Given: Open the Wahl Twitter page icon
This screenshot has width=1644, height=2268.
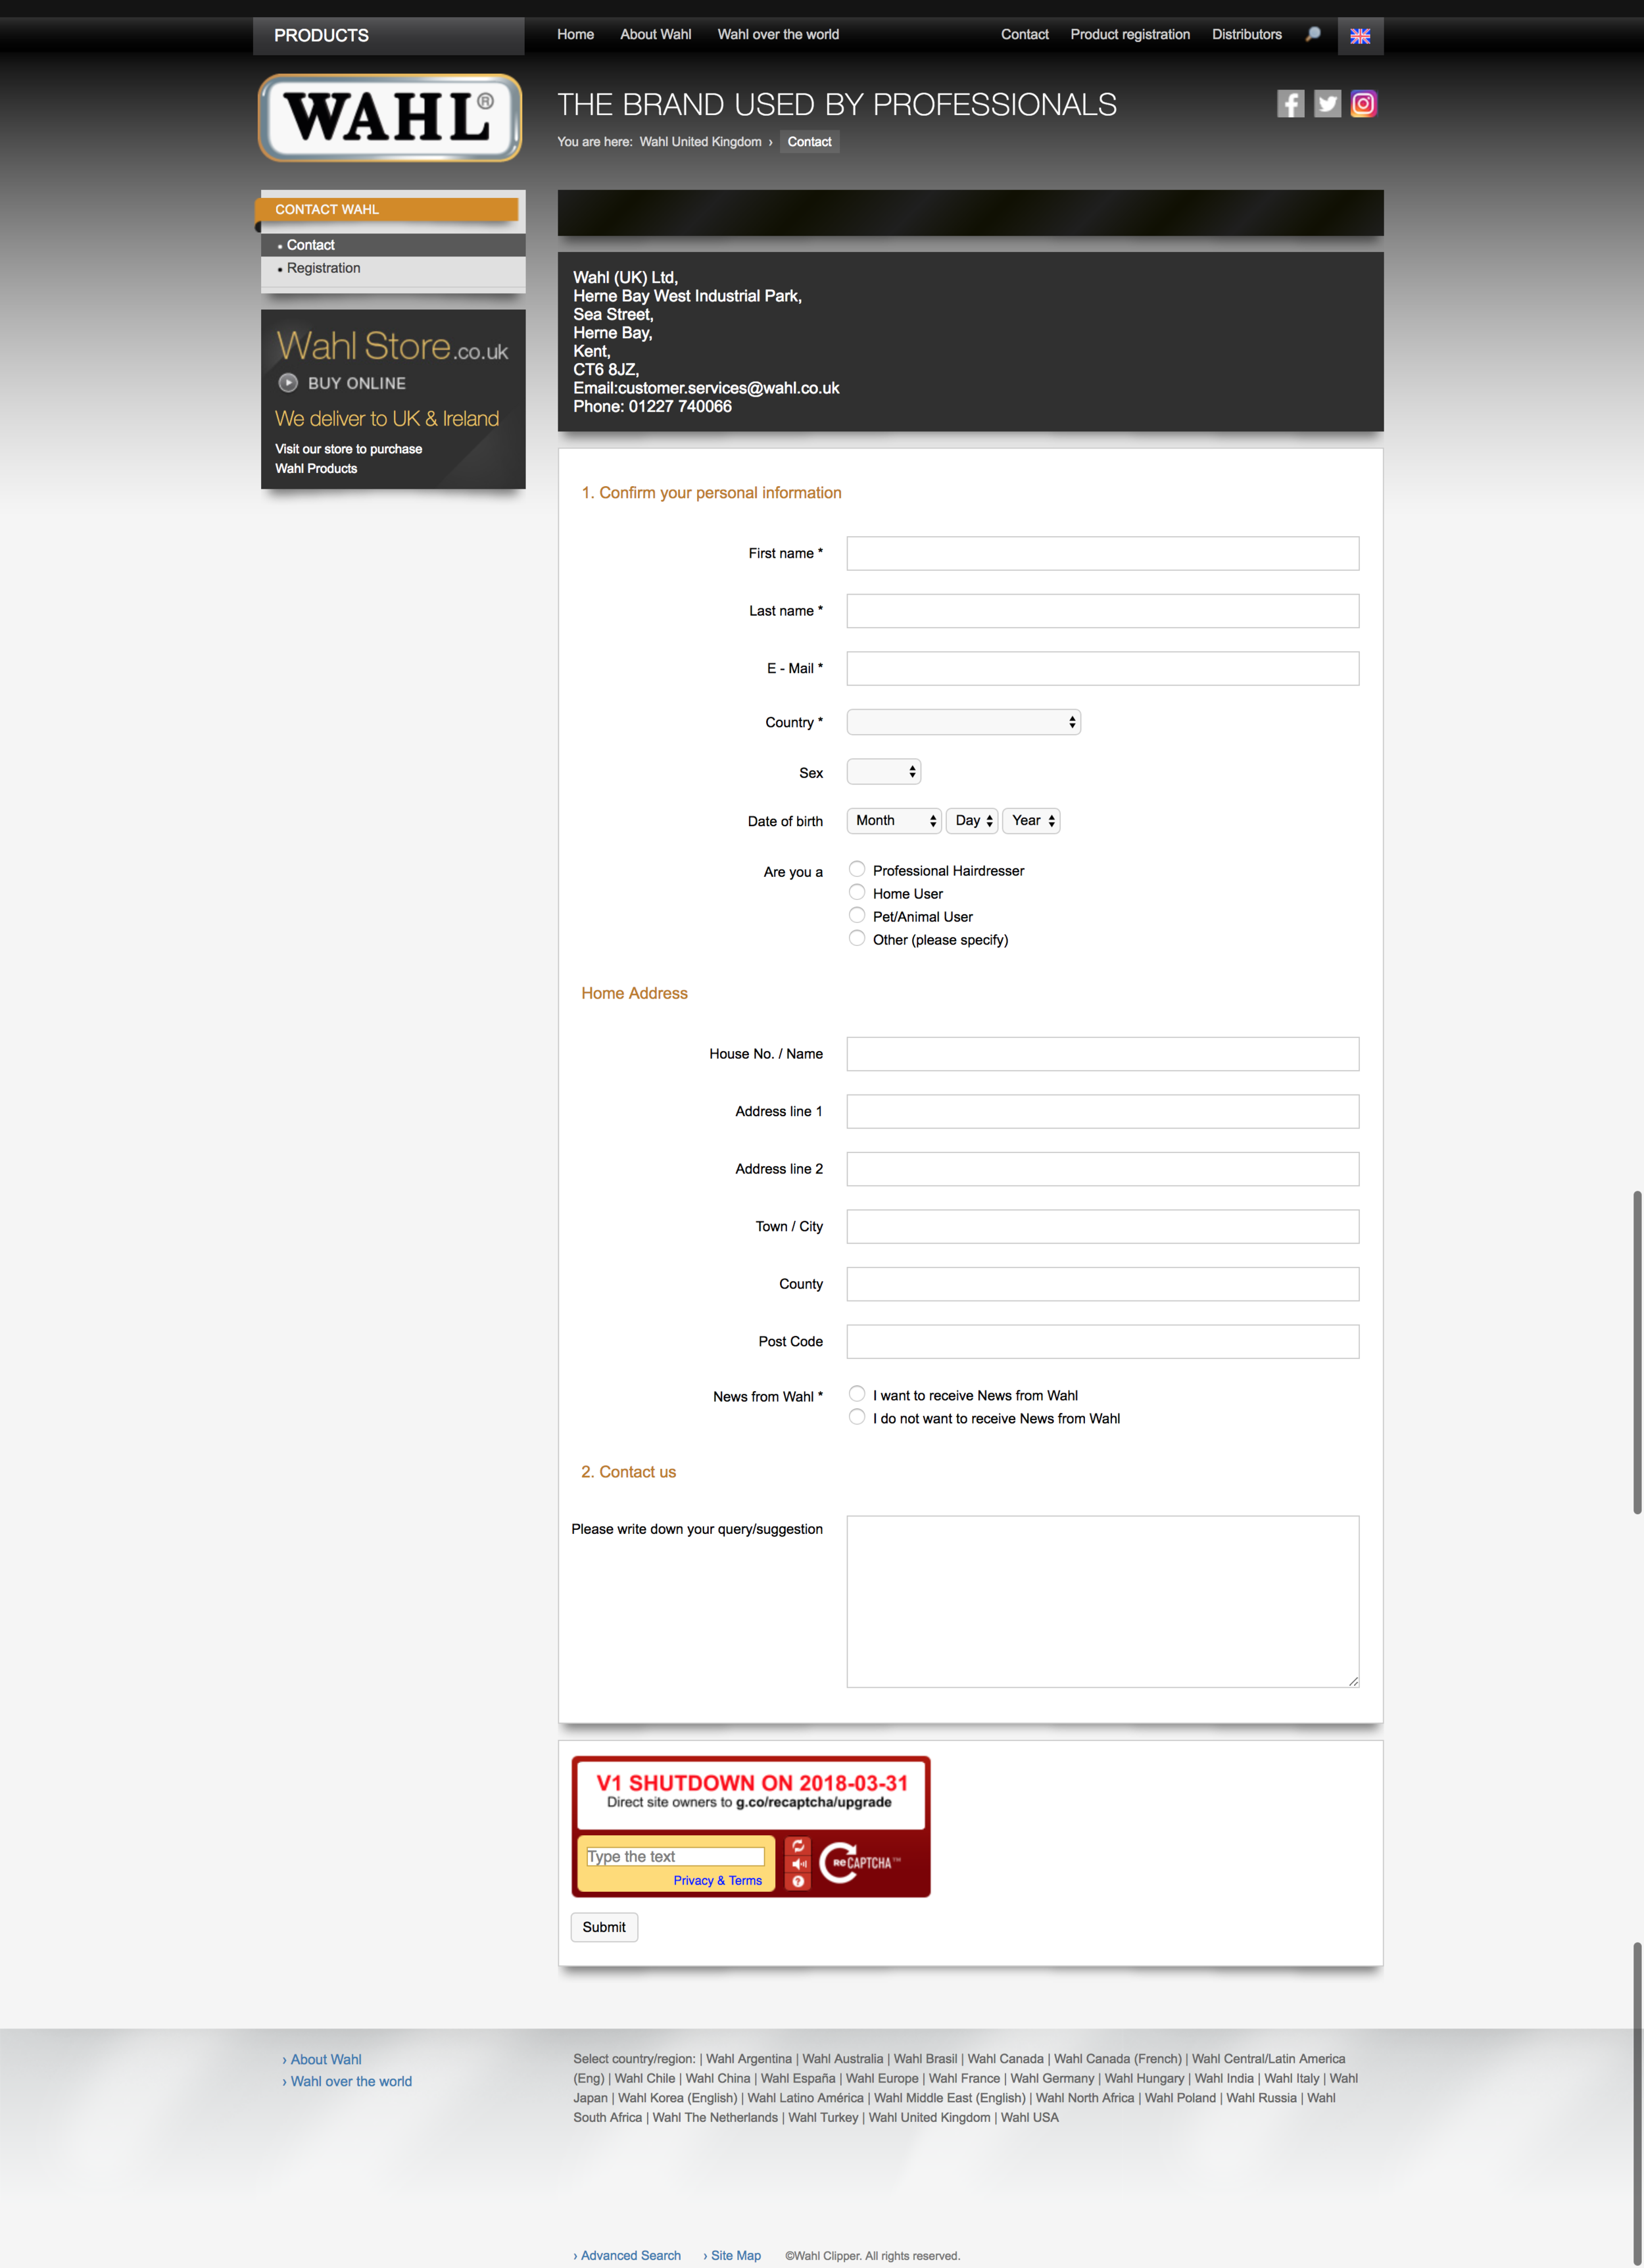Looking at the screenshot, I should coord(1327,104).
